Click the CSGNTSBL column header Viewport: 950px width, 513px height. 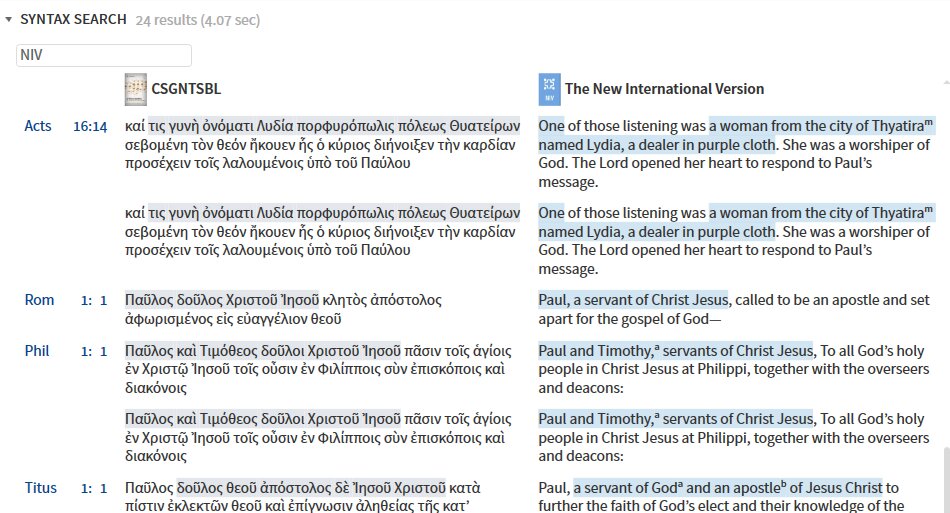[x=186, y=89]
